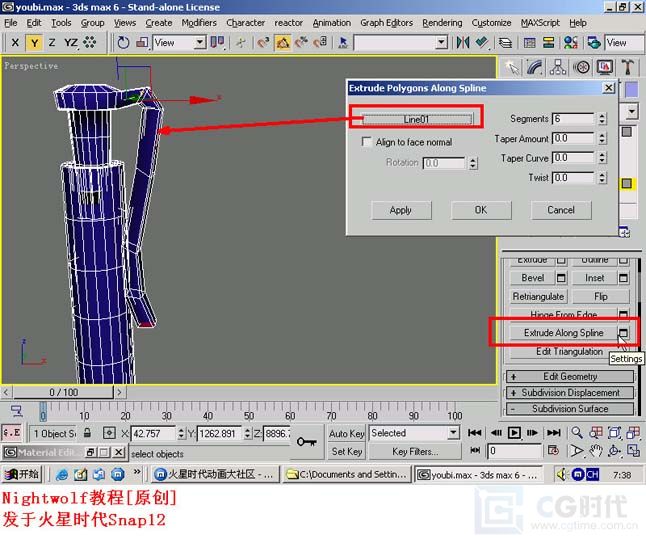Click the Line01 pick spline button
Viewport: 646px width, 539px height.
click(417, 119)
